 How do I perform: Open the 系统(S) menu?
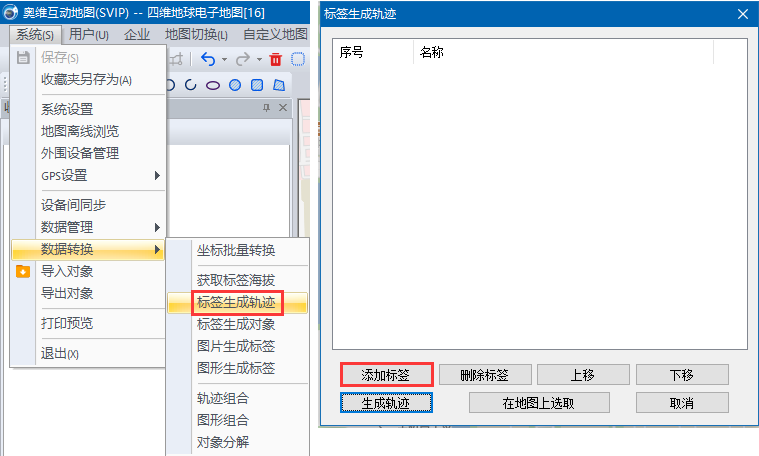tap(35, 35)
